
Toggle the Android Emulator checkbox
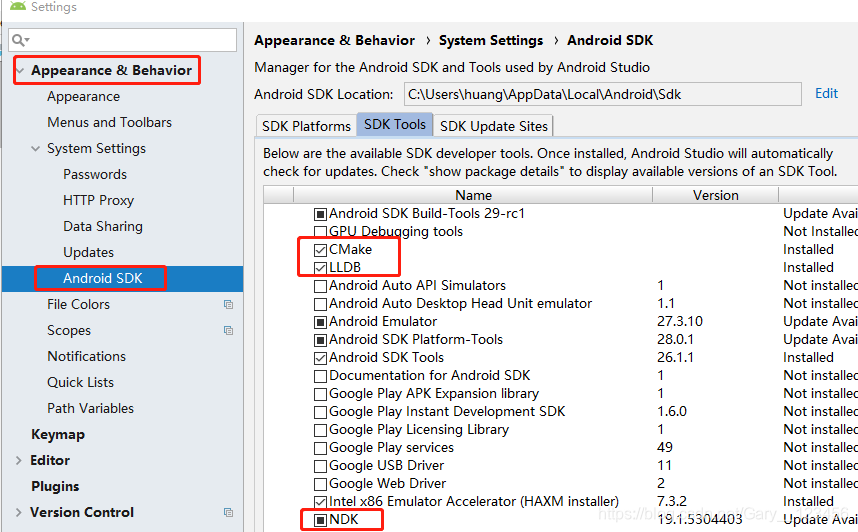point(321,322)
